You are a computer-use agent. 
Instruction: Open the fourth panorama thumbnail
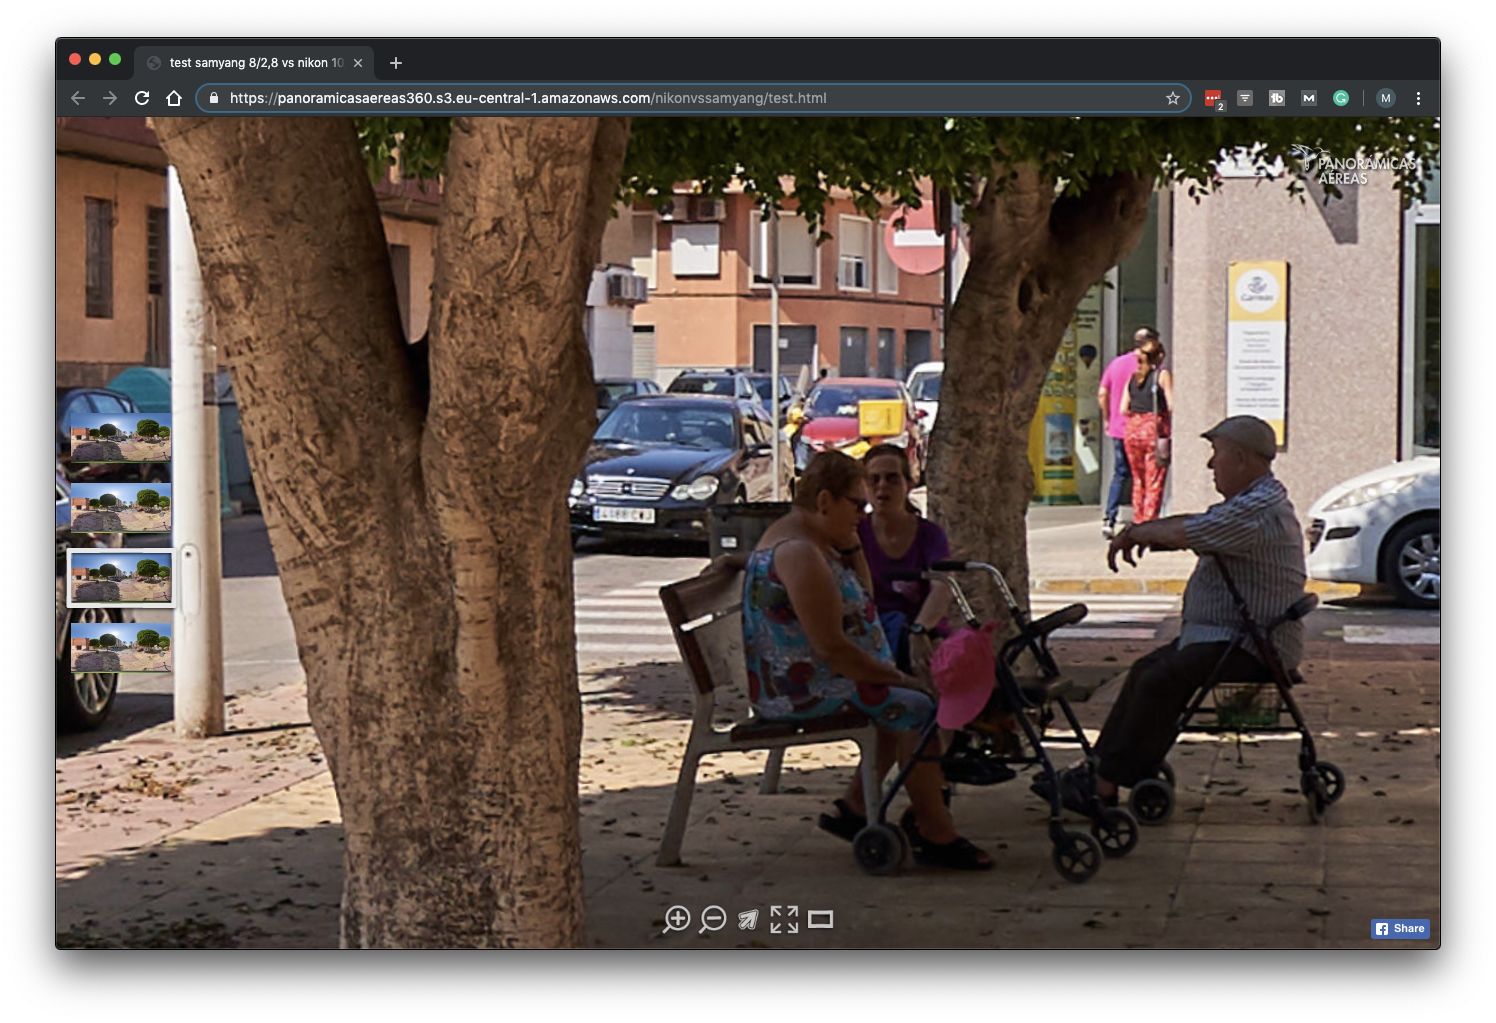121,647
